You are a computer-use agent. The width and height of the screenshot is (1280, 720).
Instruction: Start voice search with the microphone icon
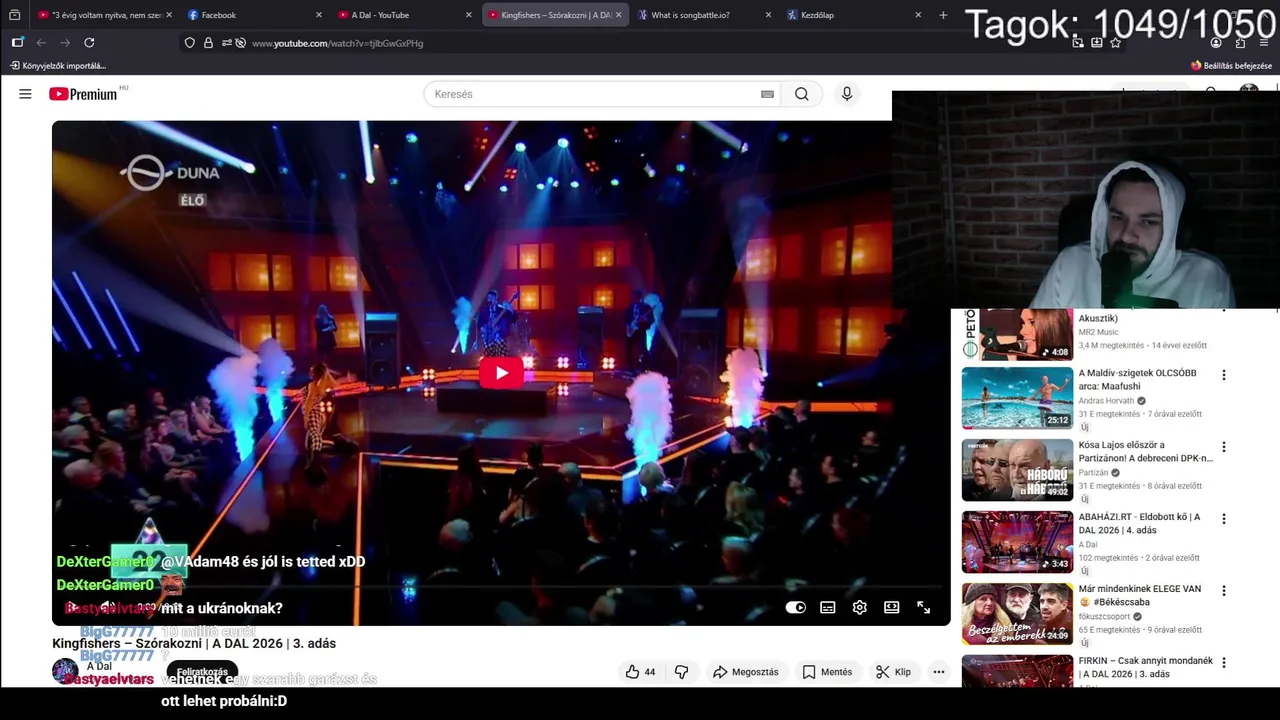pyautogui.click(x=847, y=94)
